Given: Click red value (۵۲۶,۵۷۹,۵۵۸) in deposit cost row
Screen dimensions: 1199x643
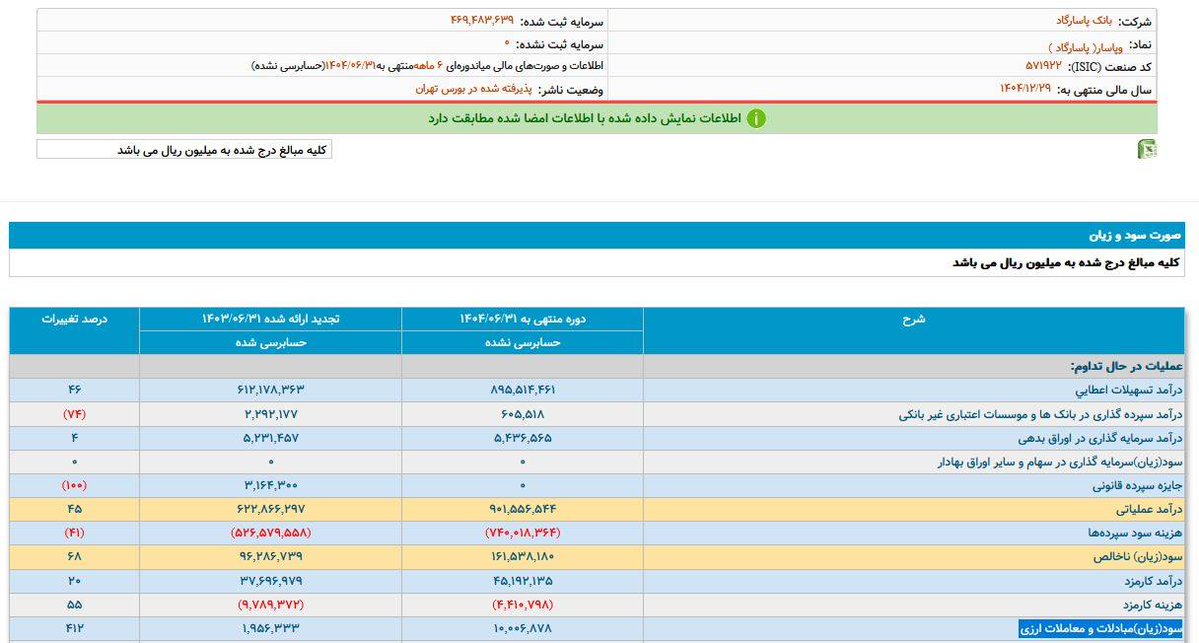Looking at the screenshot, I should (x=271, y=533).
